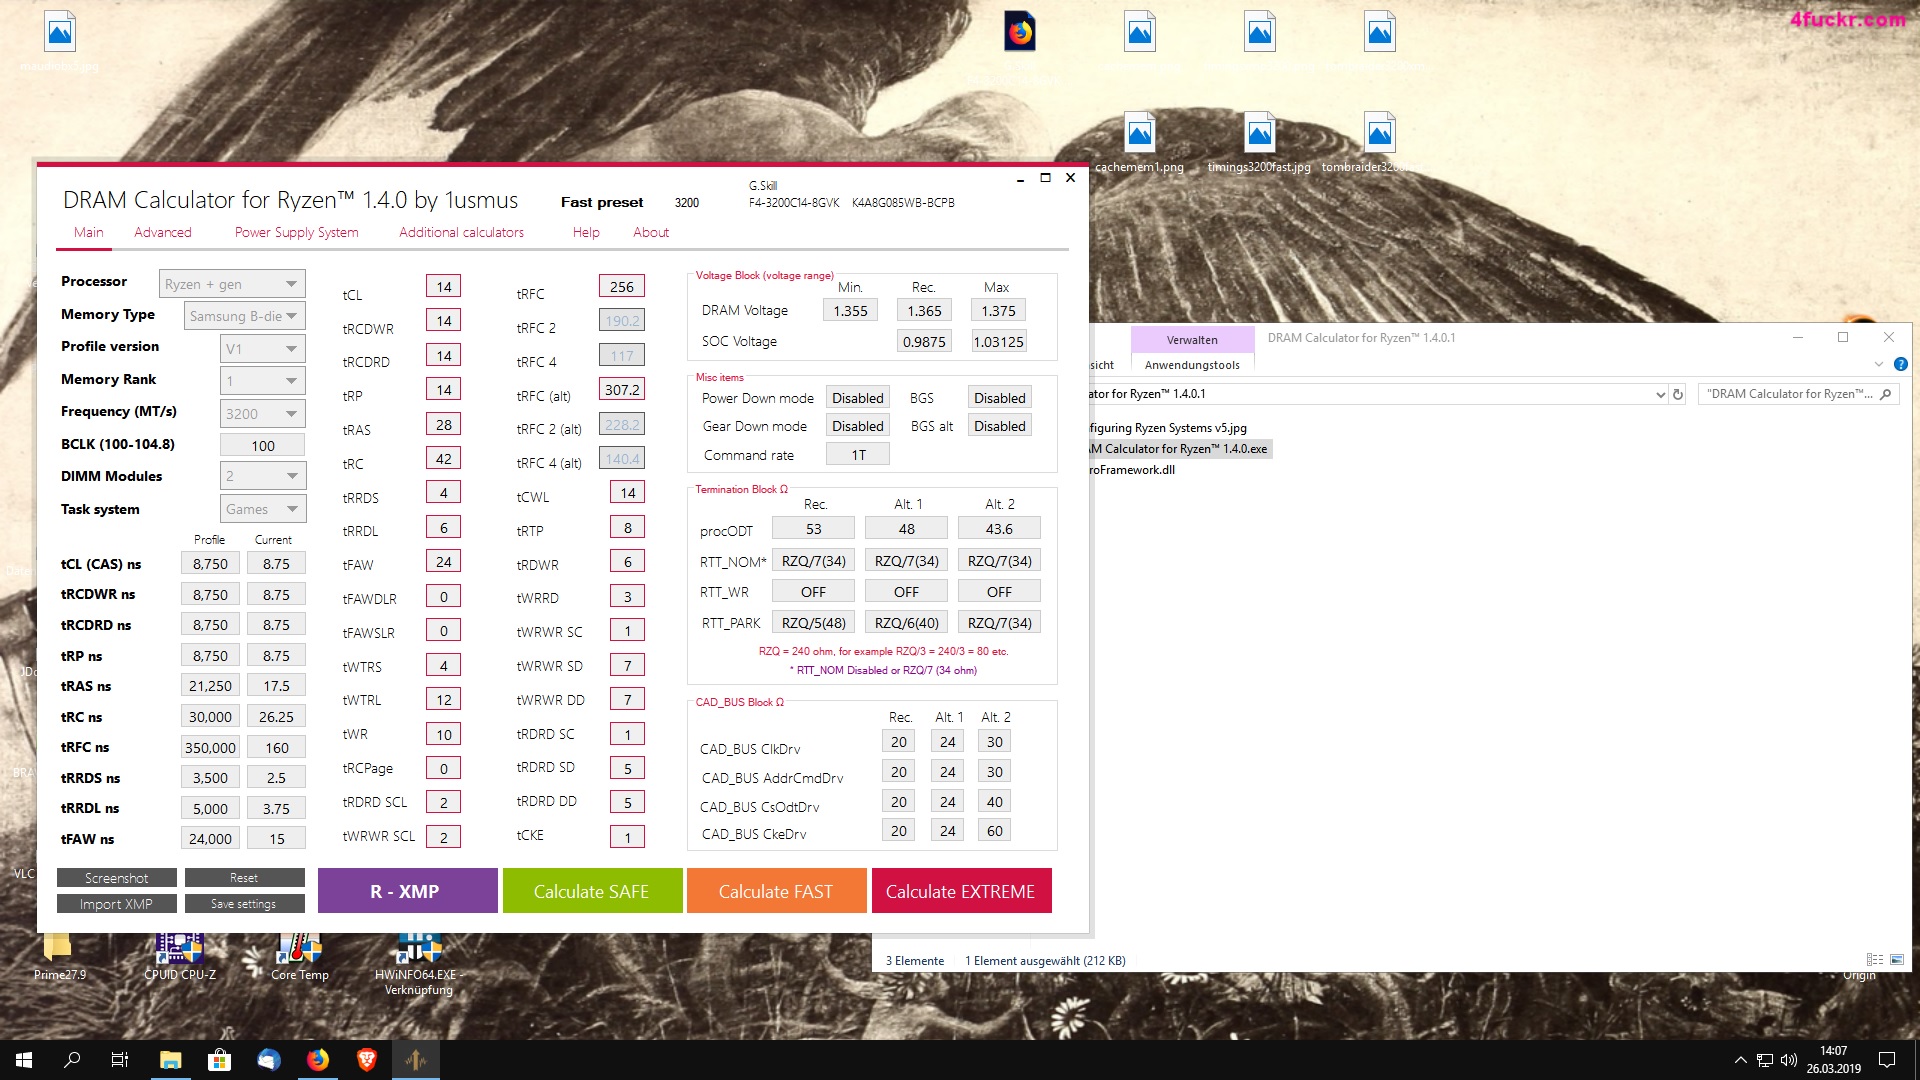Viewport: 1920px width, 1080px height.
Task: Open the Power Supply System tab
Action: coord(296,232)
